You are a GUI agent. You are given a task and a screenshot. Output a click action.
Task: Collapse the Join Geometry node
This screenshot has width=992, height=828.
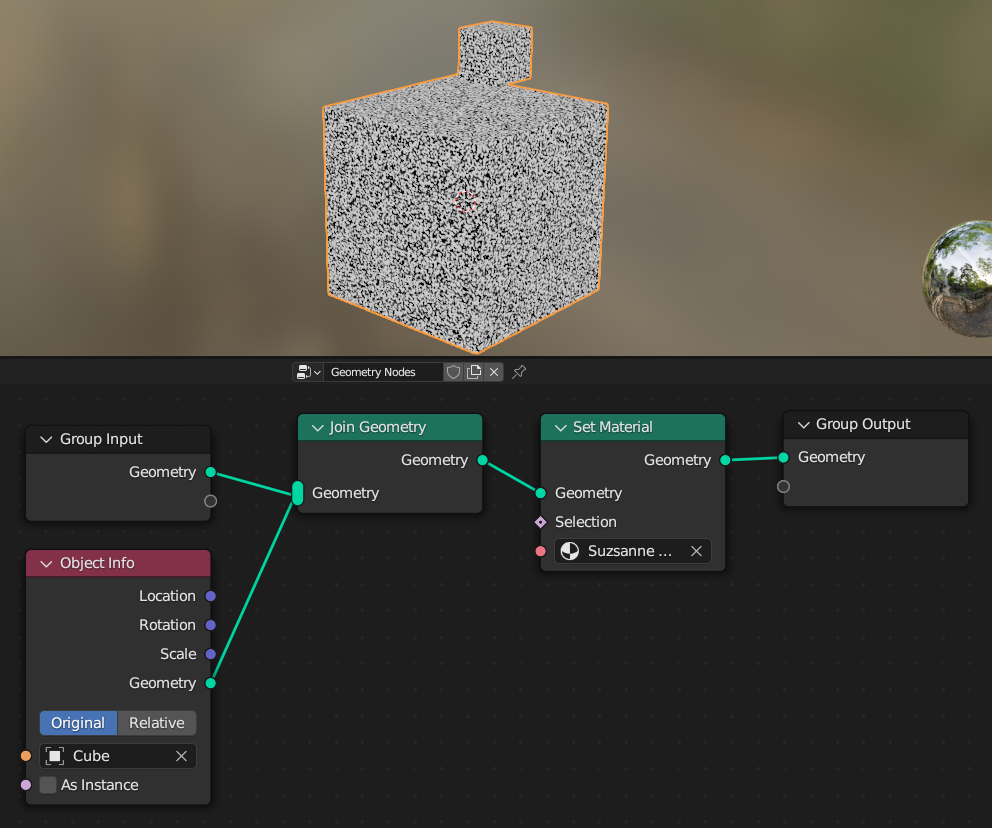tap(318, 428)
